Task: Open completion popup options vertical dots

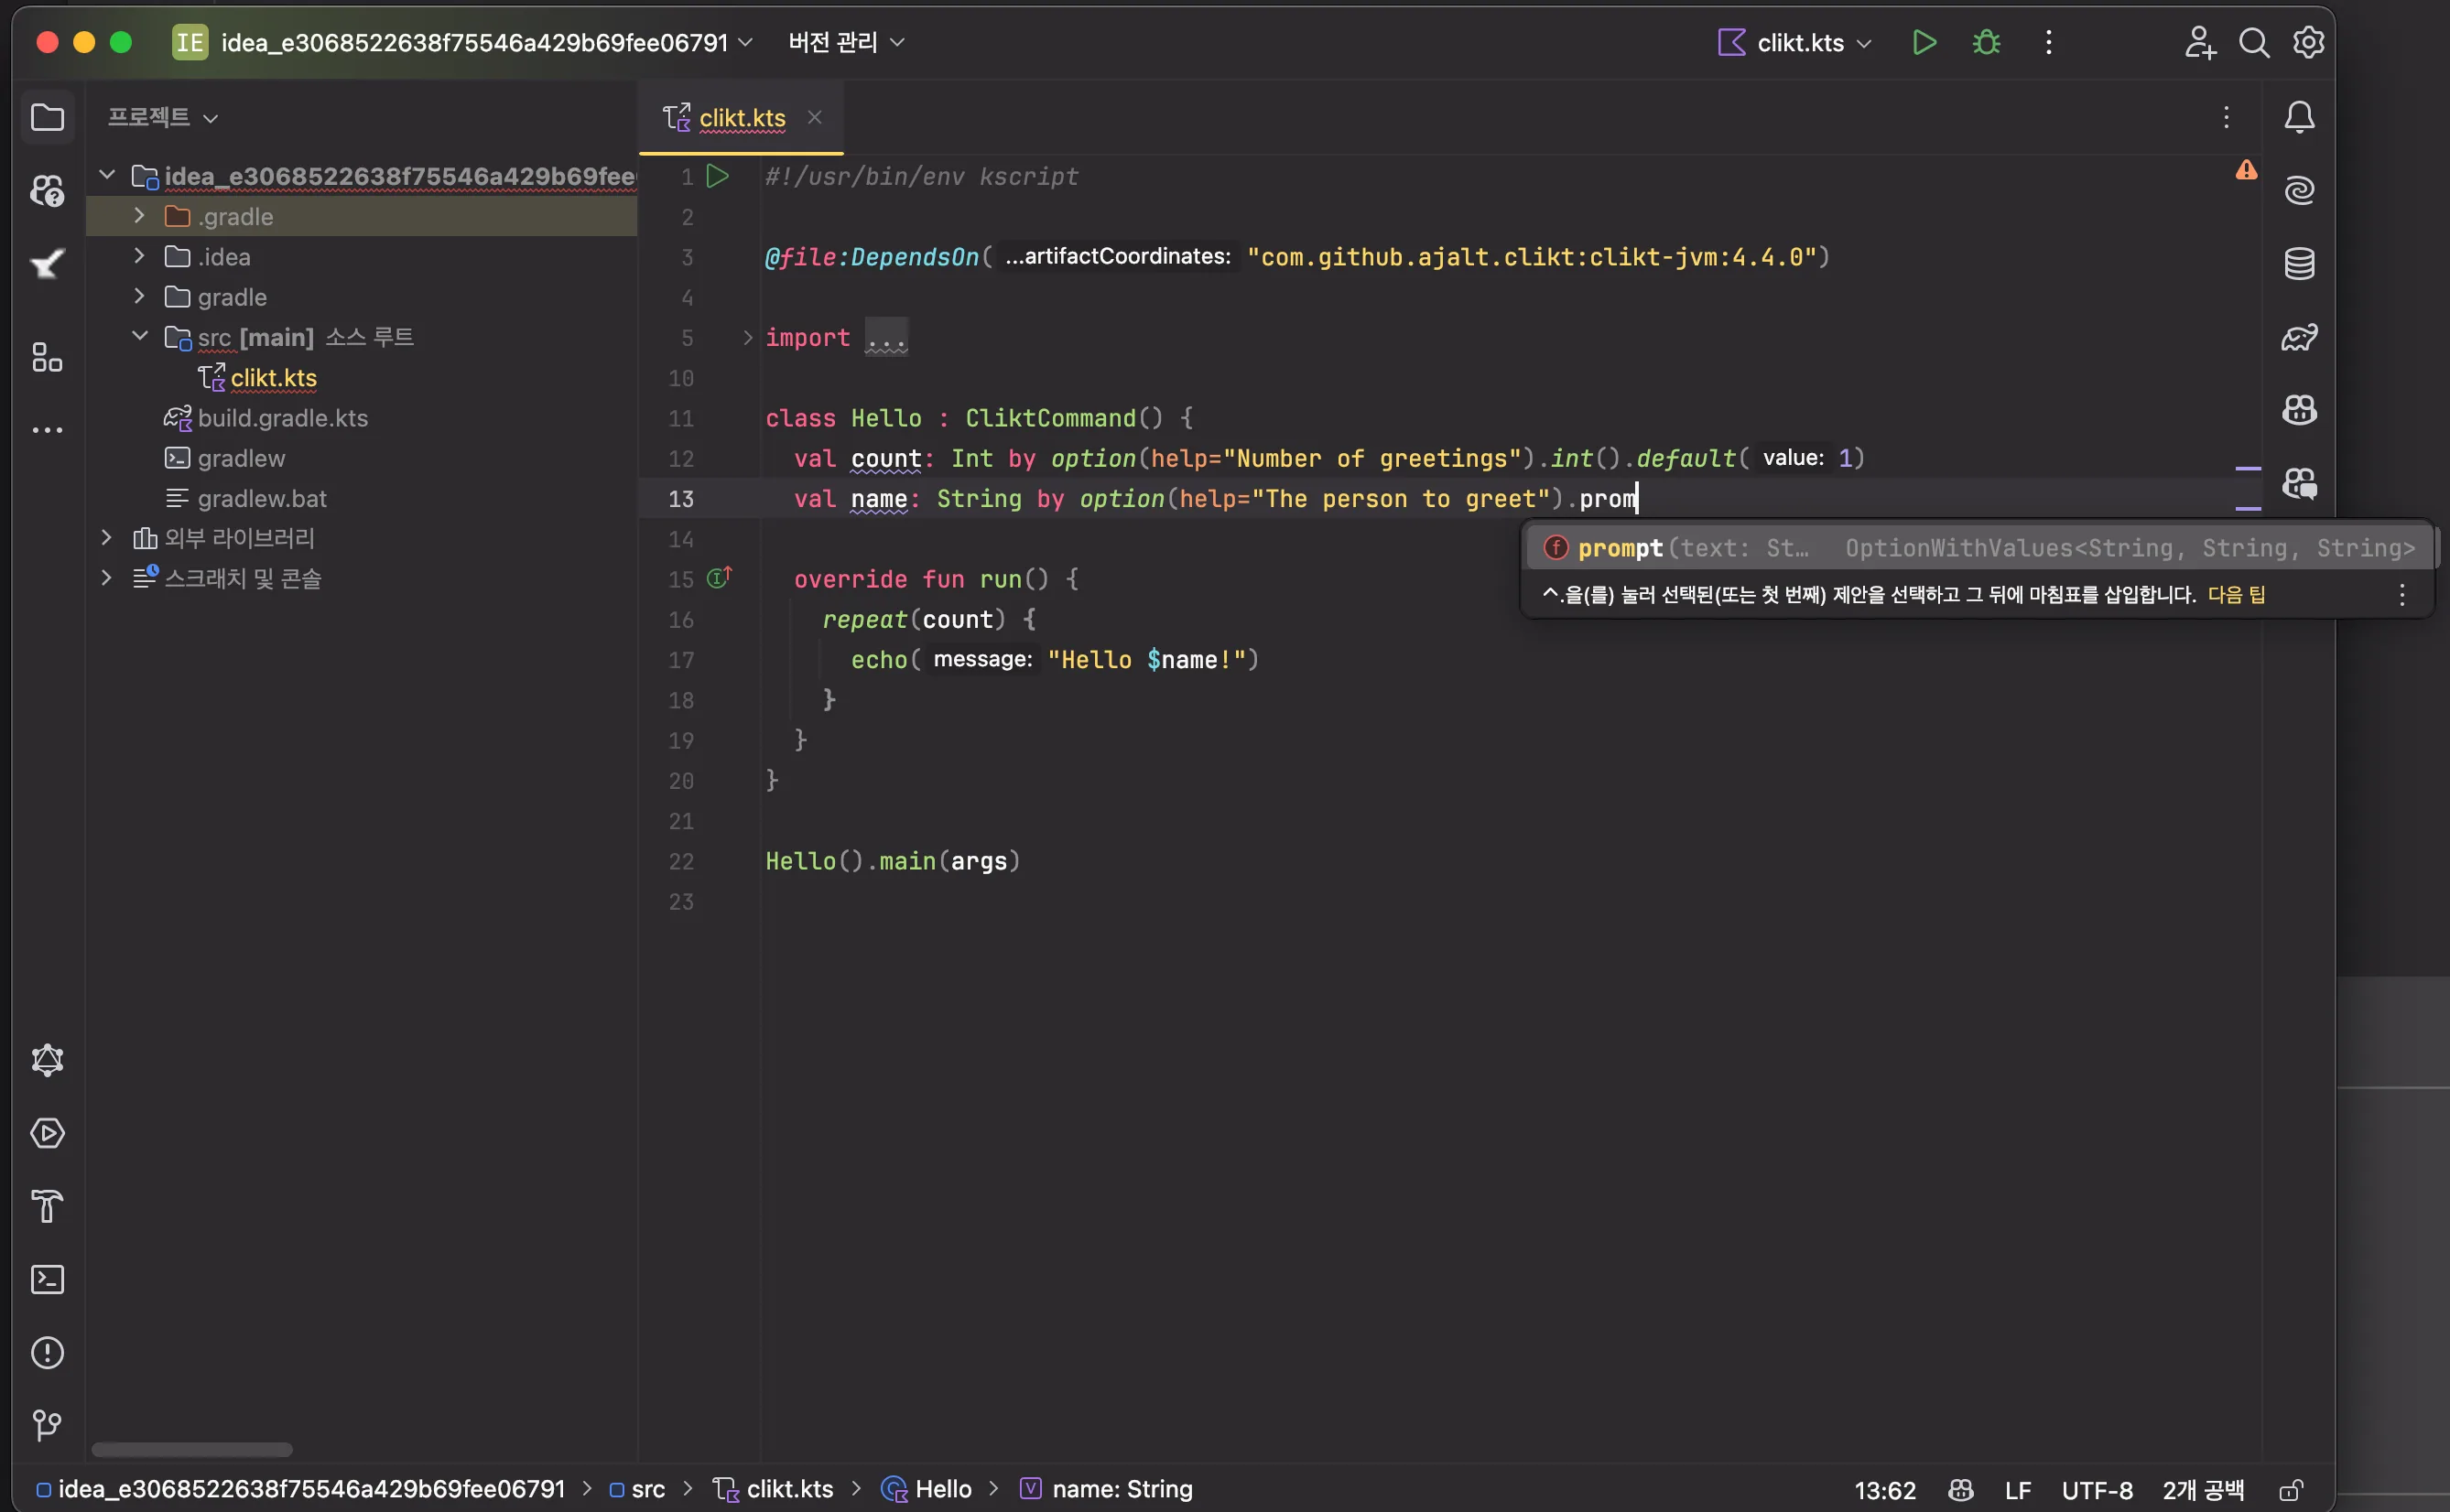Action: point(2402,595)
